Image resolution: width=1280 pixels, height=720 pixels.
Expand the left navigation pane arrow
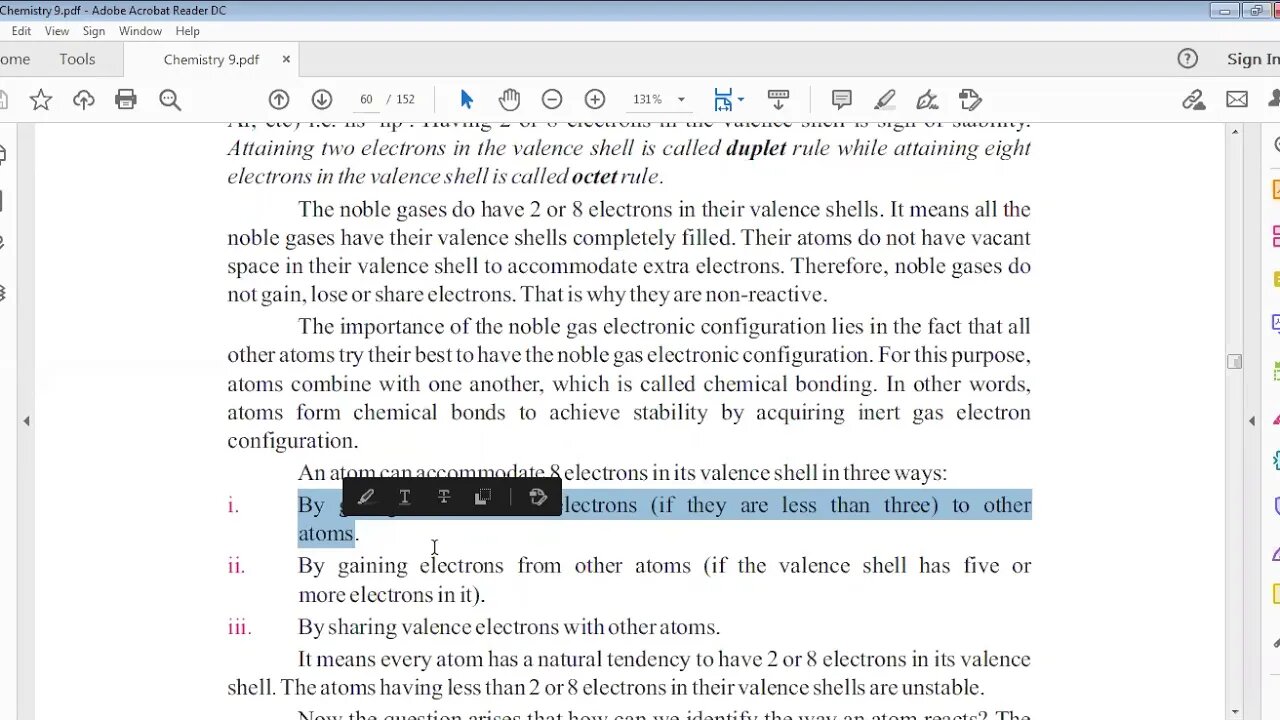(27, 421)
